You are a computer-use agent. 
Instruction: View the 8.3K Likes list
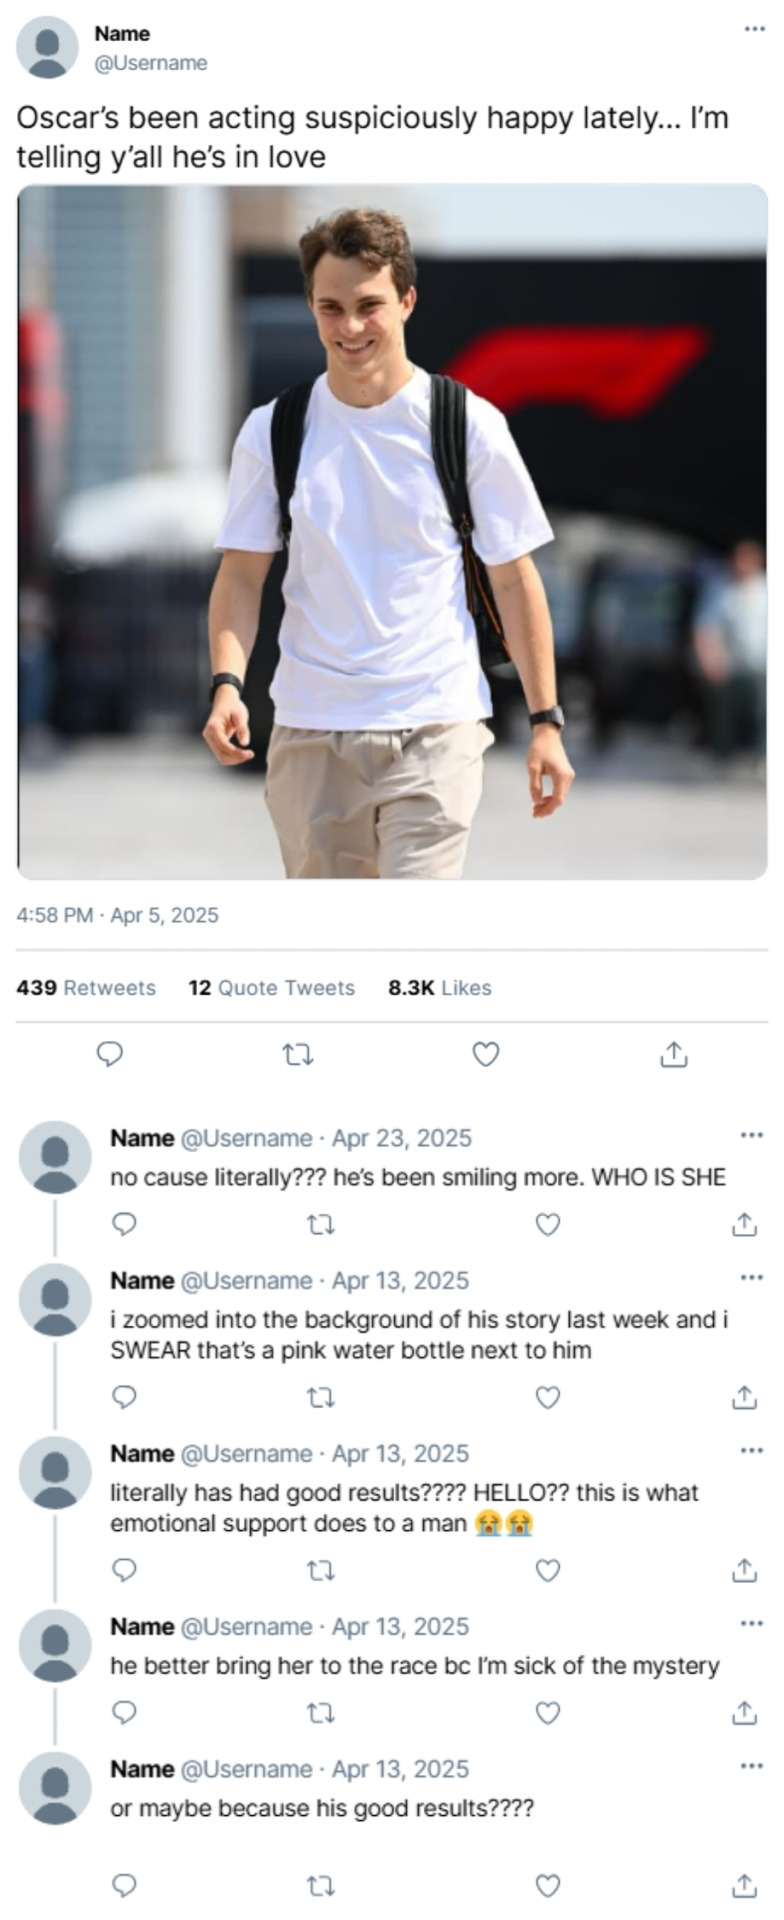click(439, 988)
